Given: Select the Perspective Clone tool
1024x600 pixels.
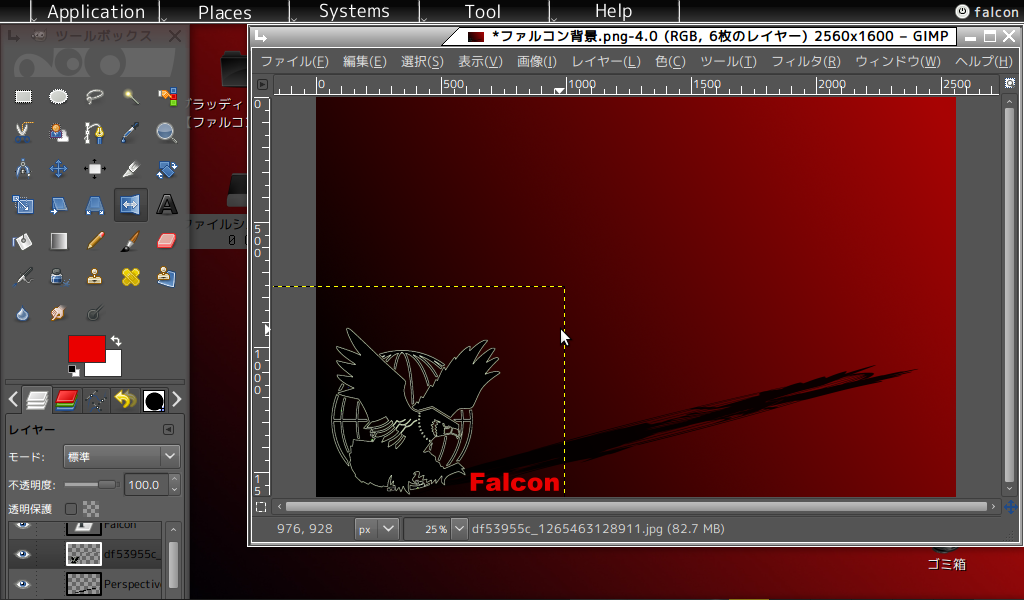Looking at the screenshot, I should pos(167,277).
